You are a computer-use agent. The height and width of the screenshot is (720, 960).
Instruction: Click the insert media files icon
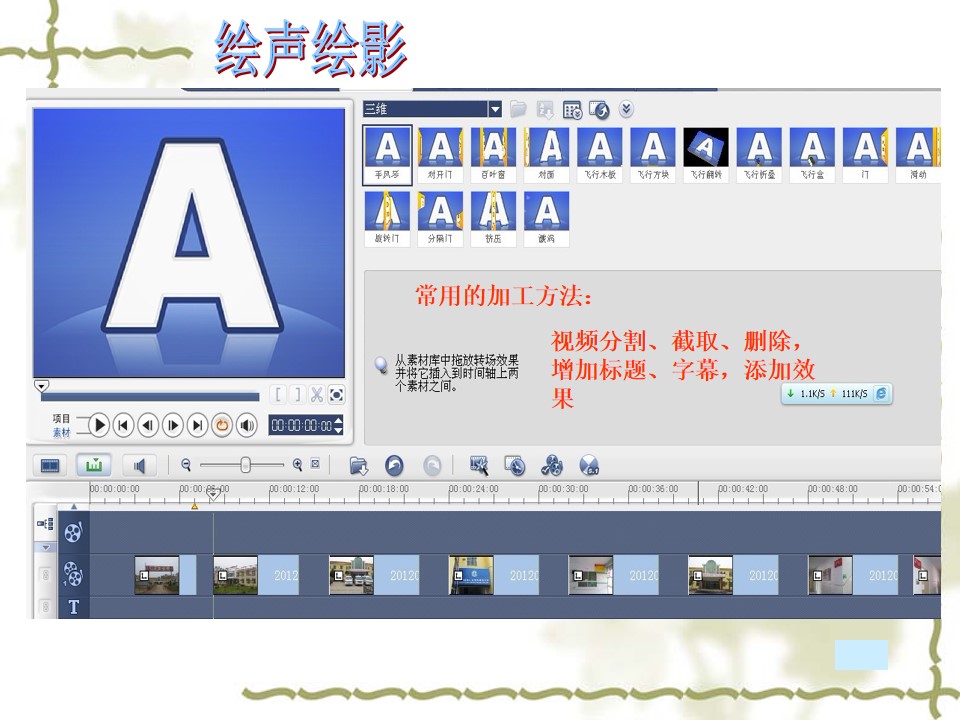[359, 466]
